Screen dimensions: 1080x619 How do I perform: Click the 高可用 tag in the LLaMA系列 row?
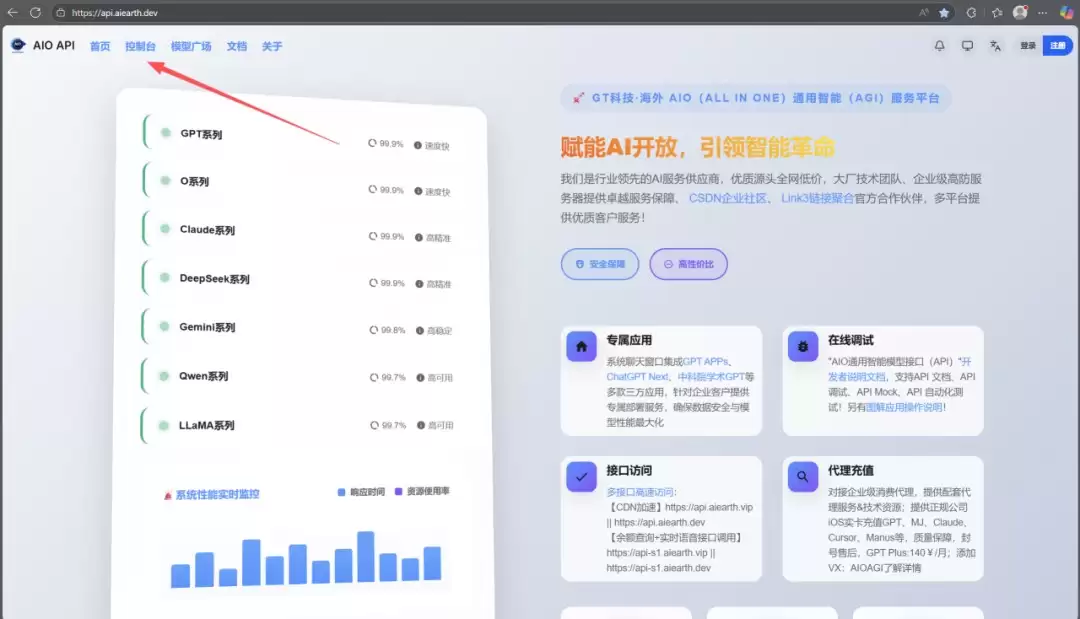[440, 426]
